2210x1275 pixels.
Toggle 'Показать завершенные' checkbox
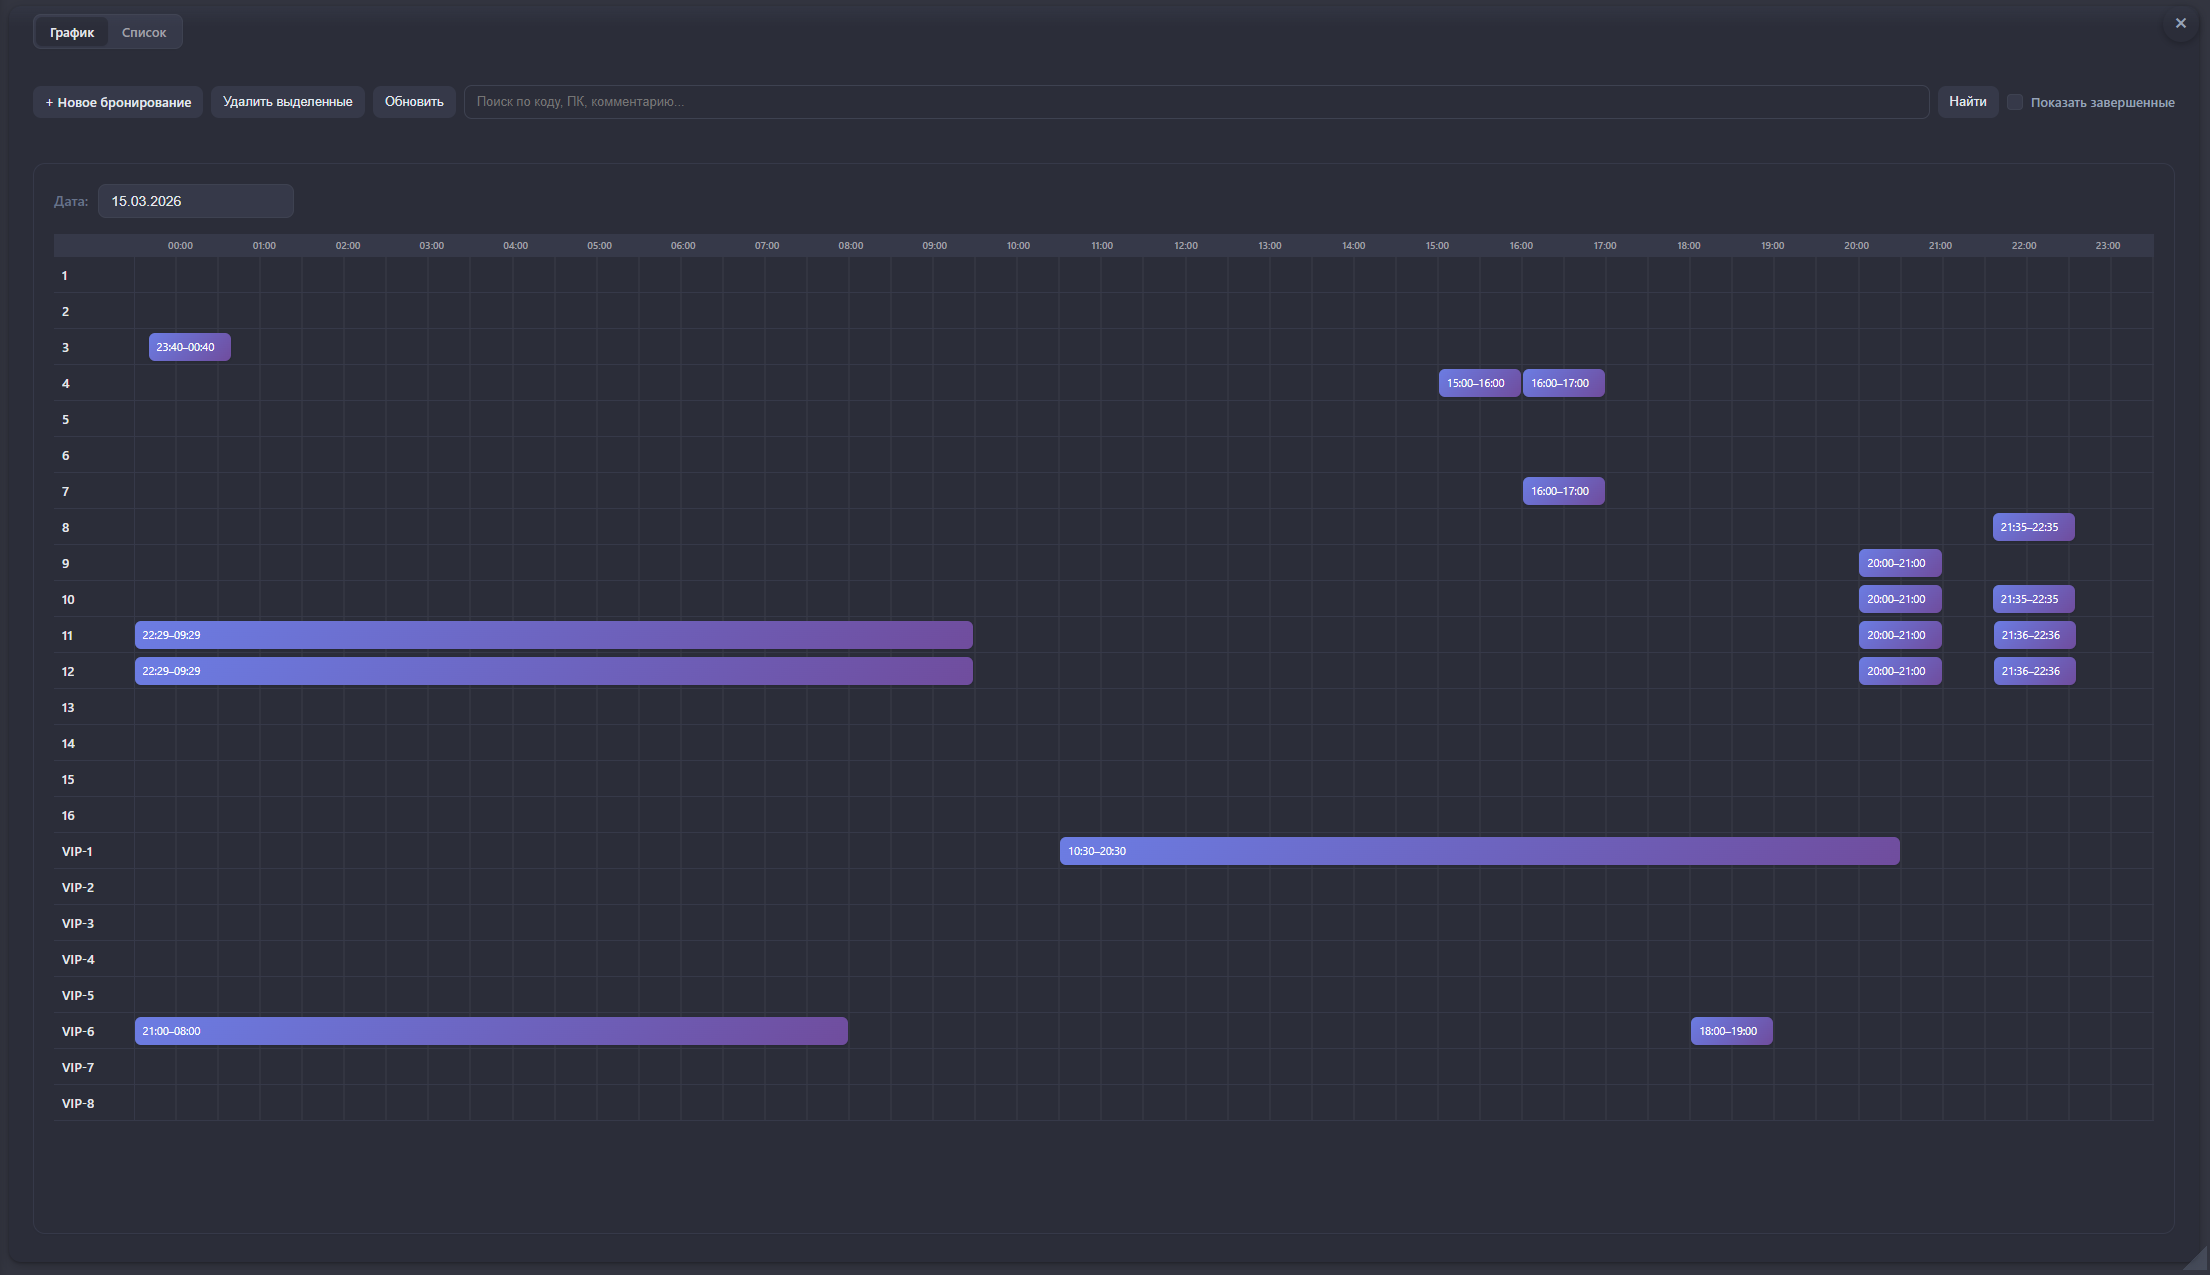2015,102
